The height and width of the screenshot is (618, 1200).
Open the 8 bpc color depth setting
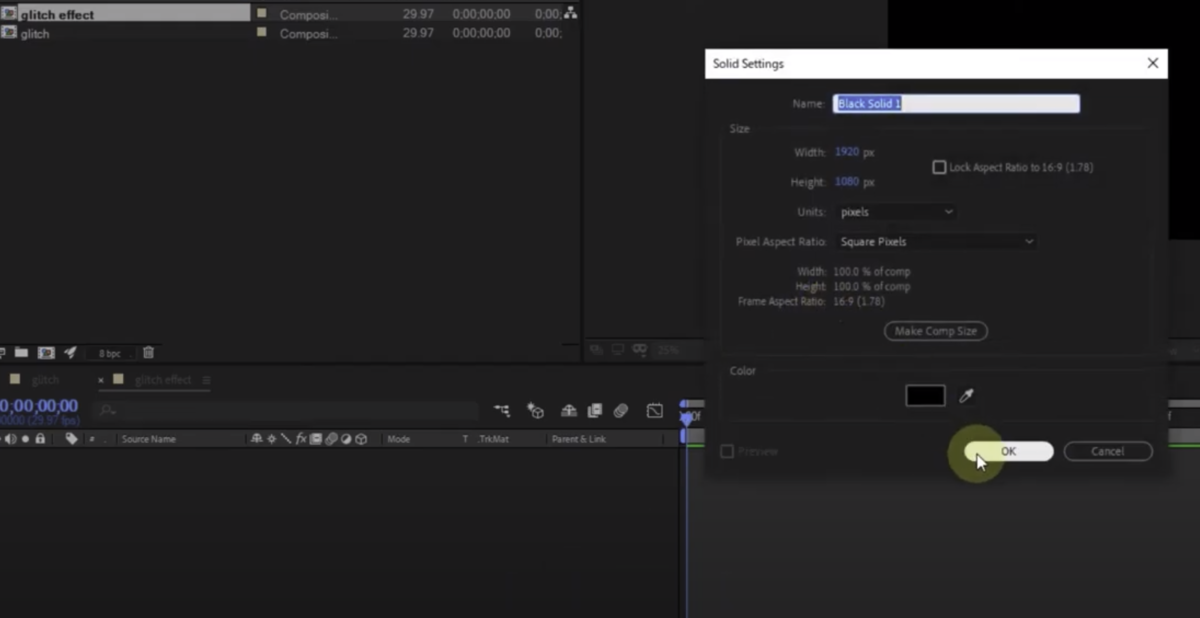(x=109, y=353)
